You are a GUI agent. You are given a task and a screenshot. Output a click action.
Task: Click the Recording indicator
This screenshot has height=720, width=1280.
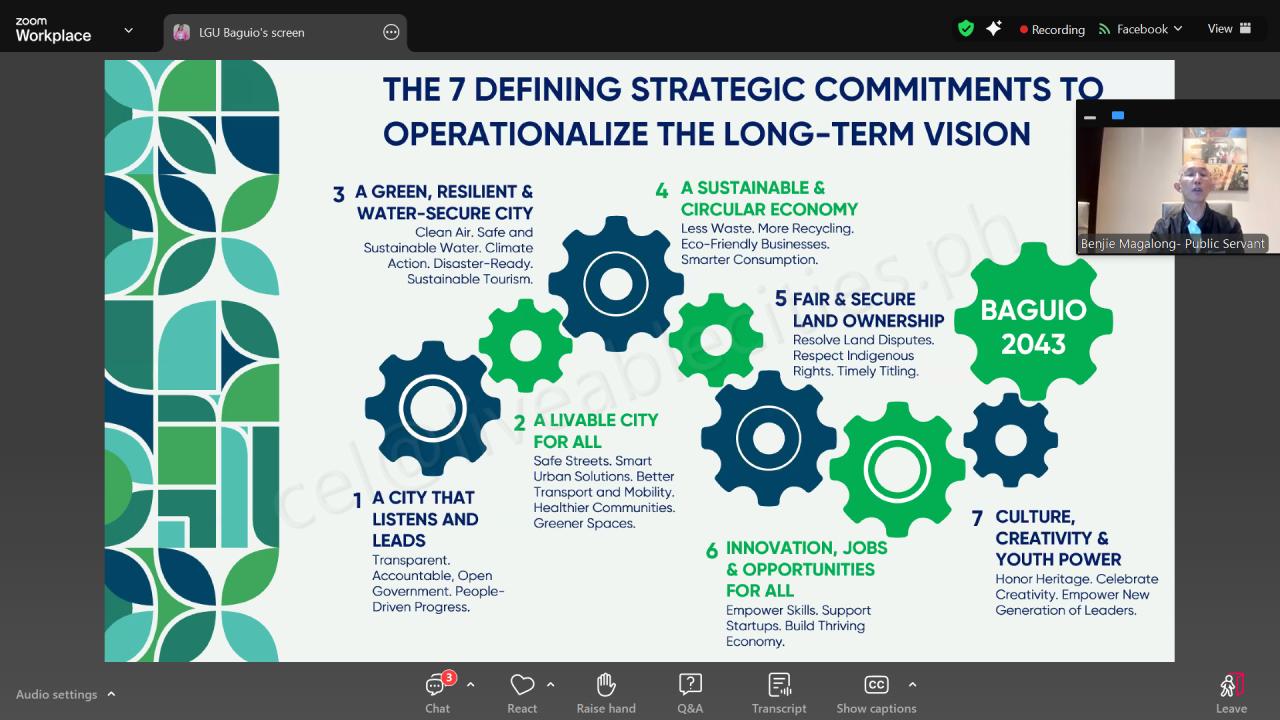pyautogui.click(x=1052, y=30)
